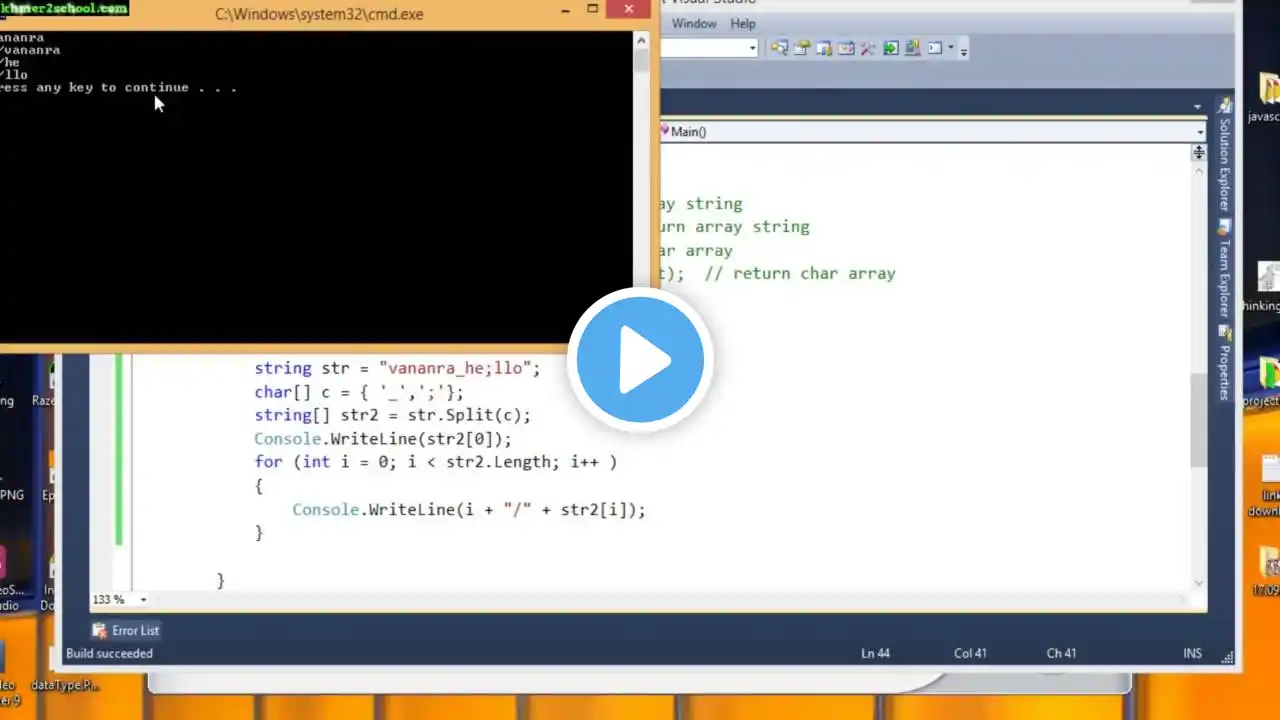This screenshot has height=720, width=1280.
Task: Click the string str = "vananra_he;llo" line
Action: coord(397,368)
